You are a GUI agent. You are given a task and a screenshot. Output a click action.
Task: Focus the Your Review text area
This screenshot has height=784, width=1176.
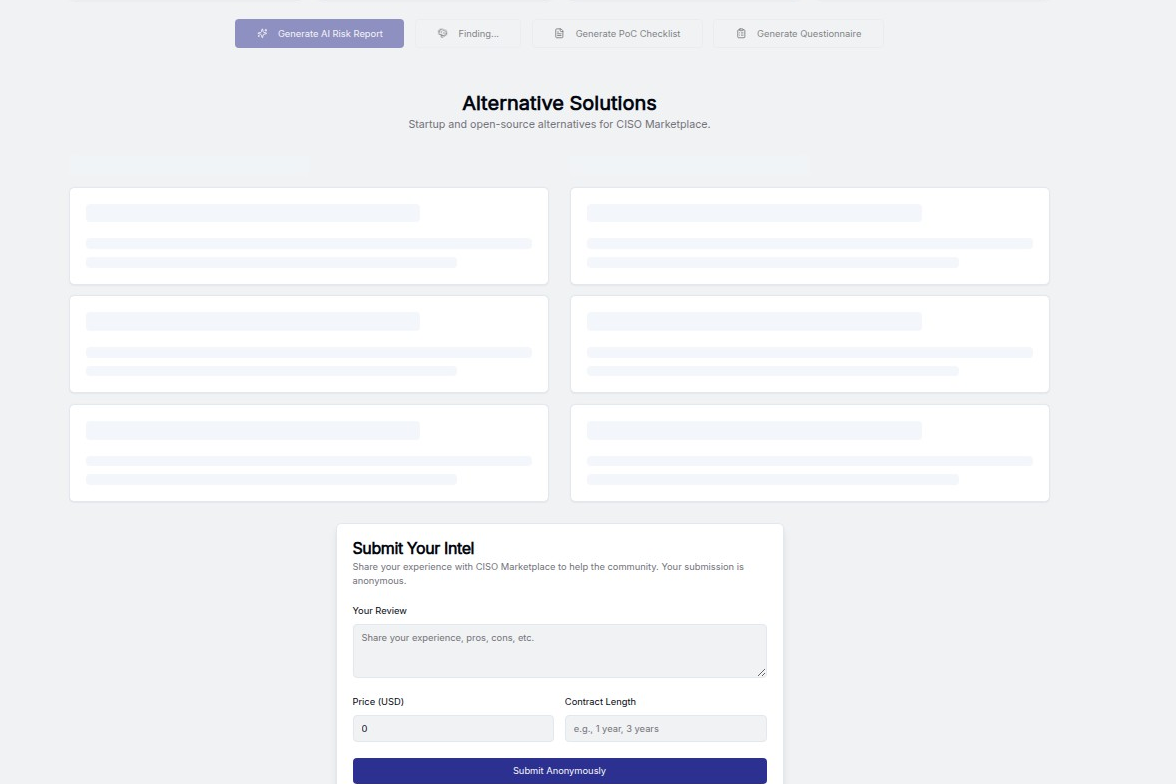coord(559,650)
